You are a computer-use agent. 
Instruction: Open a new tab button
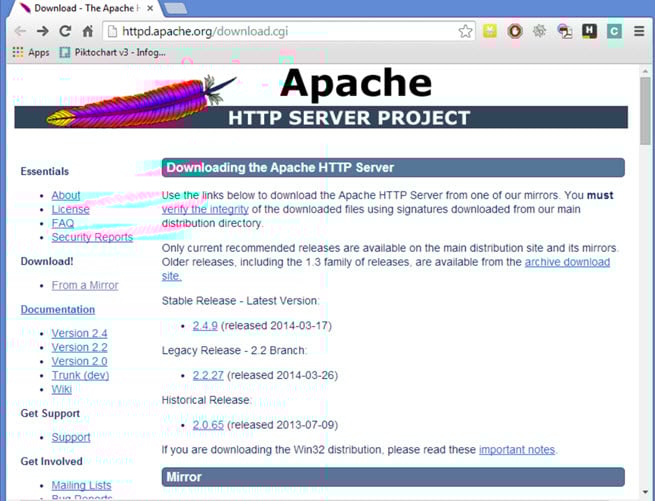point(175,8)
